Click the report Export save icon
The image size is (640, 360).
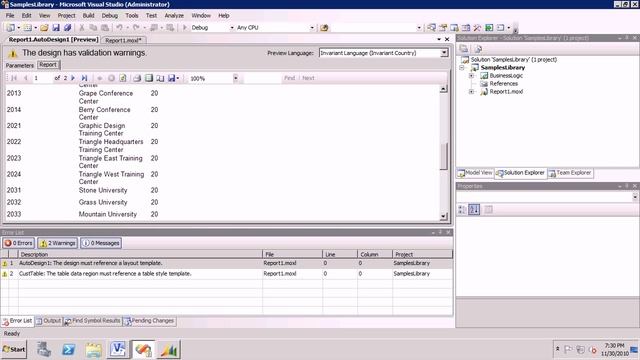[x=171, y=78]
